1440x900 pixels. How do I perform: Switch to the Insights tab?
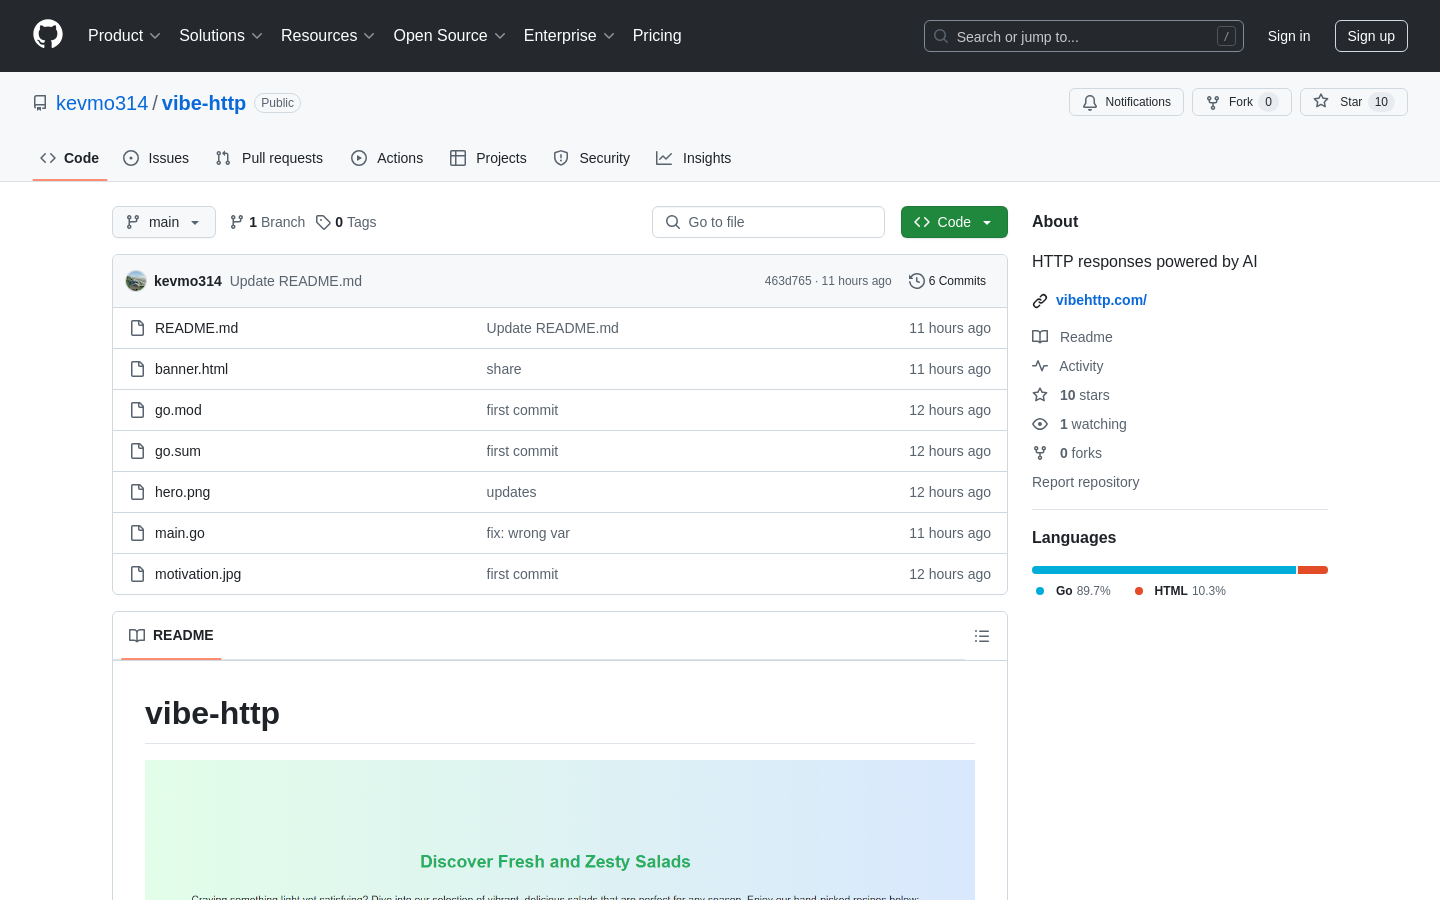click(694, 158)
